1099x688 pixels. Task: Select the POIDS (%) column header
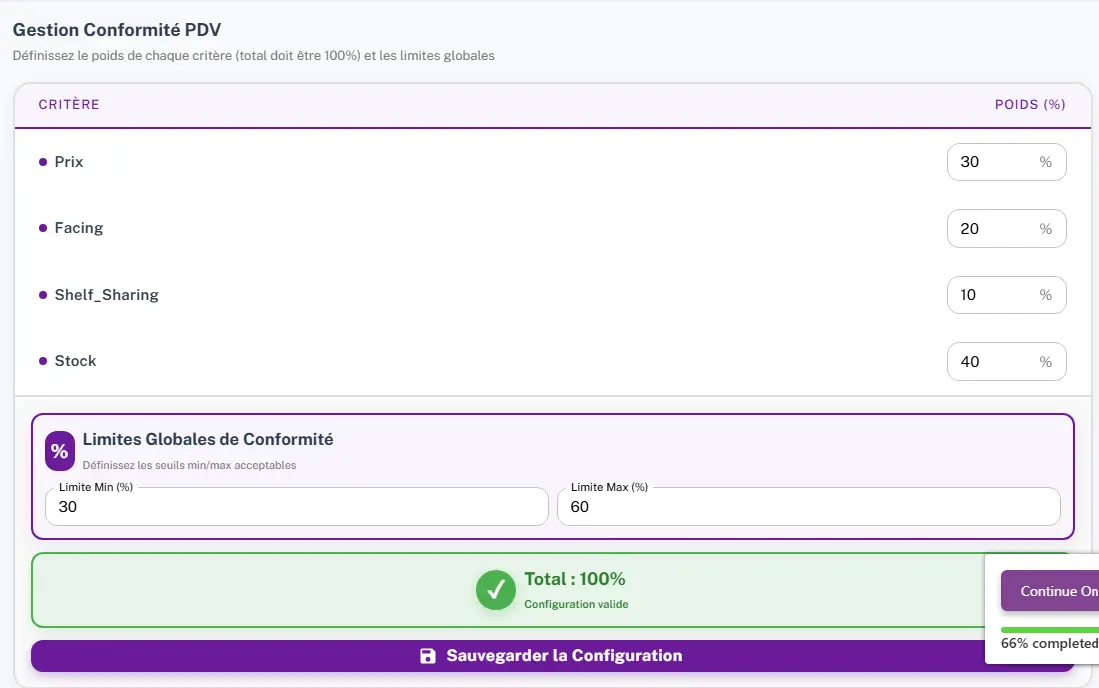click(1030, 104)
